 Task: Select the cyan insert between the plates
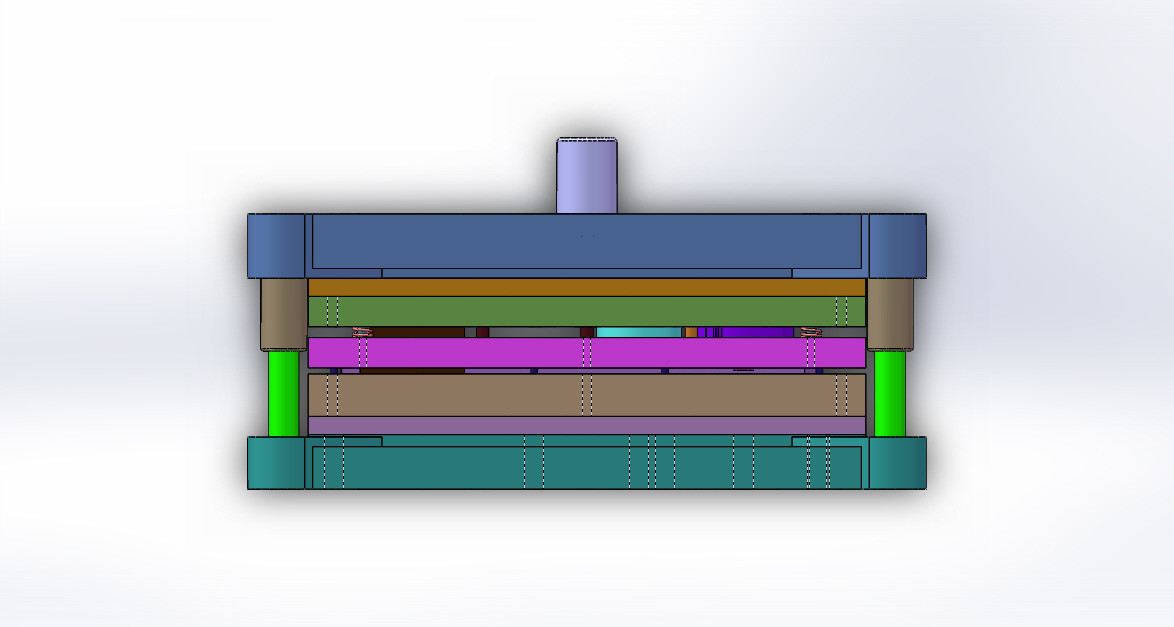point(639,332)
